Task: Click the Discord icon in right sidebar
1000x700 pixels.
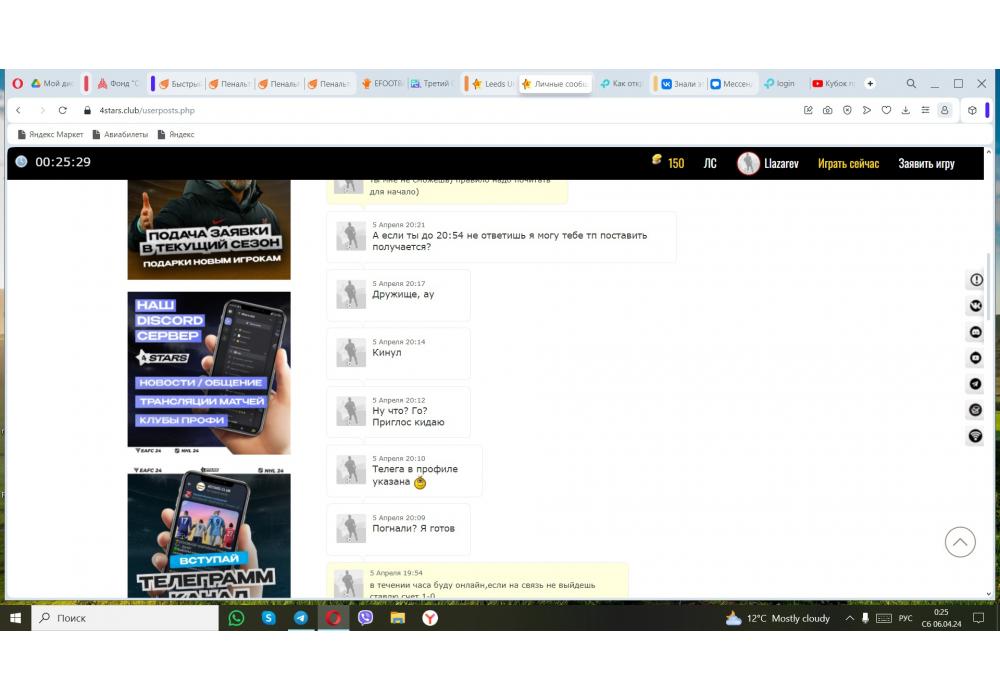Action: pos(975,332)
